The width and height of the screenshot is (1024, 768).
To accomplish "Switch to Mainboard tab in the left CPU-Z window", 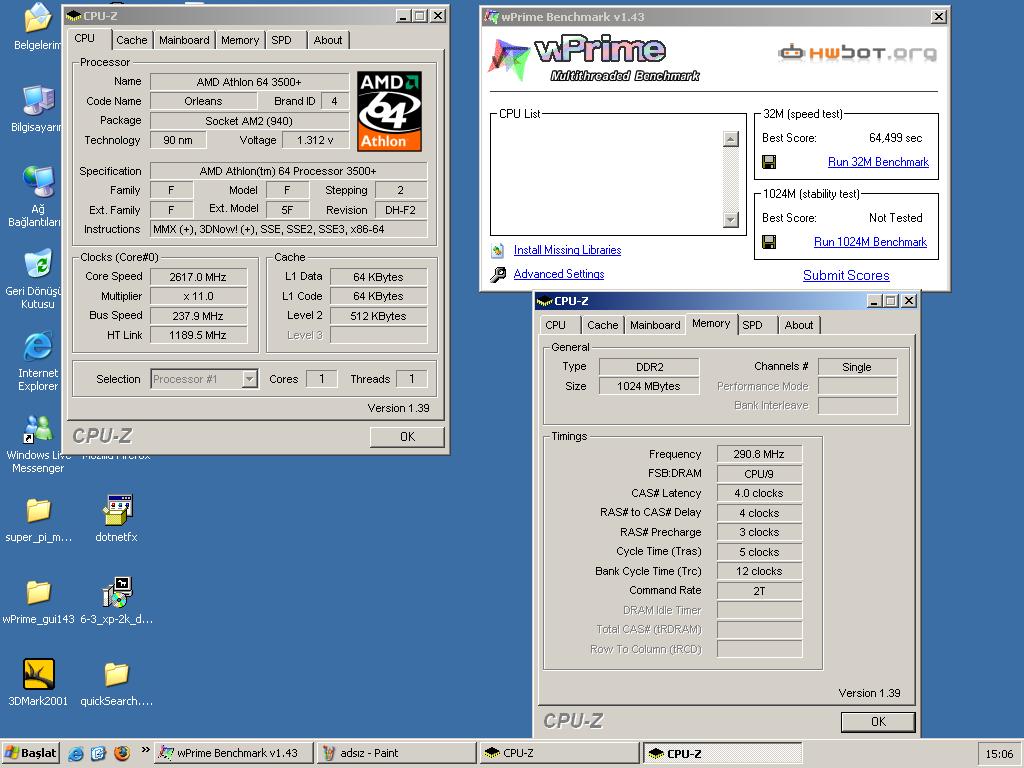I will tap(184, 40).
